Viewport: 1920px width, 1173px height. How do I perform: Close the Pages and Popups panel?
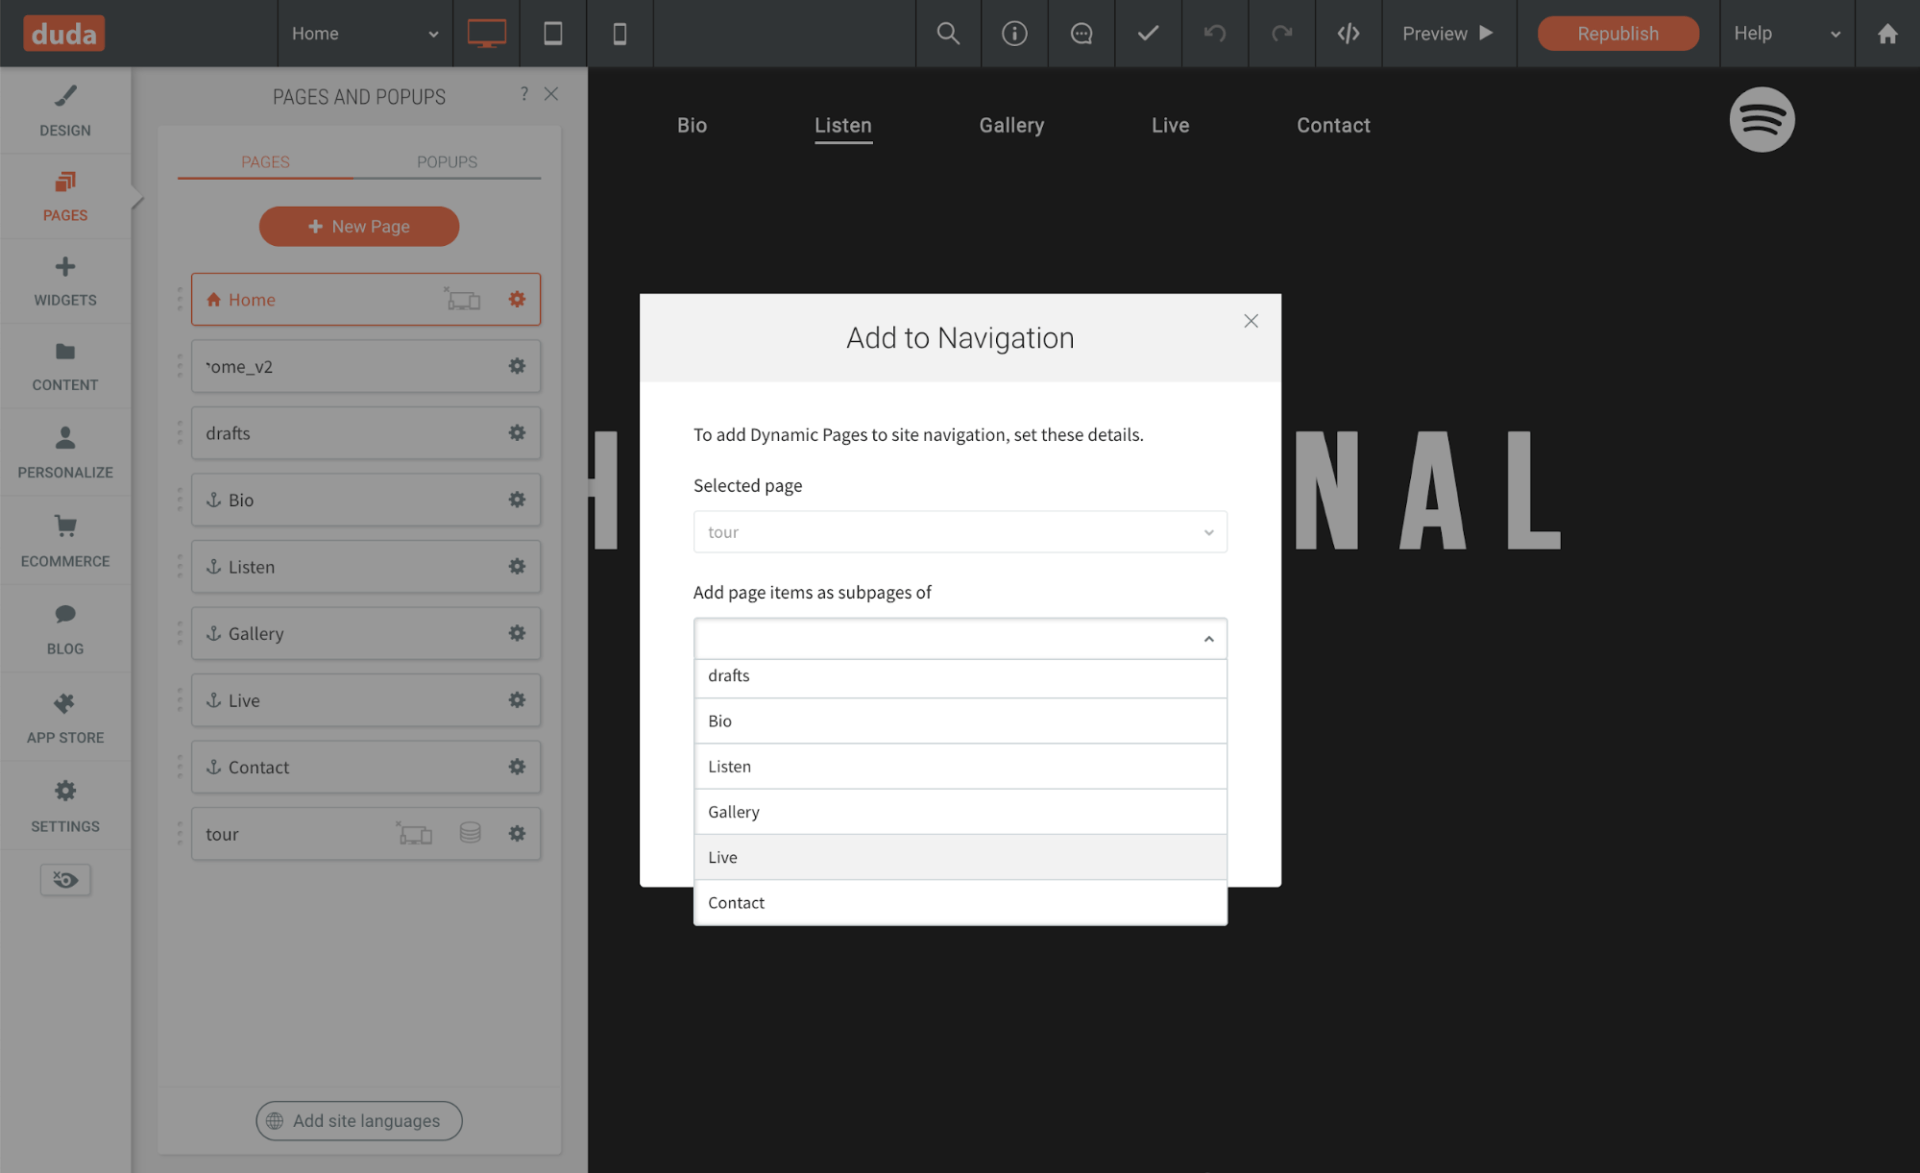pyautogui.click(x=551, y=94)
